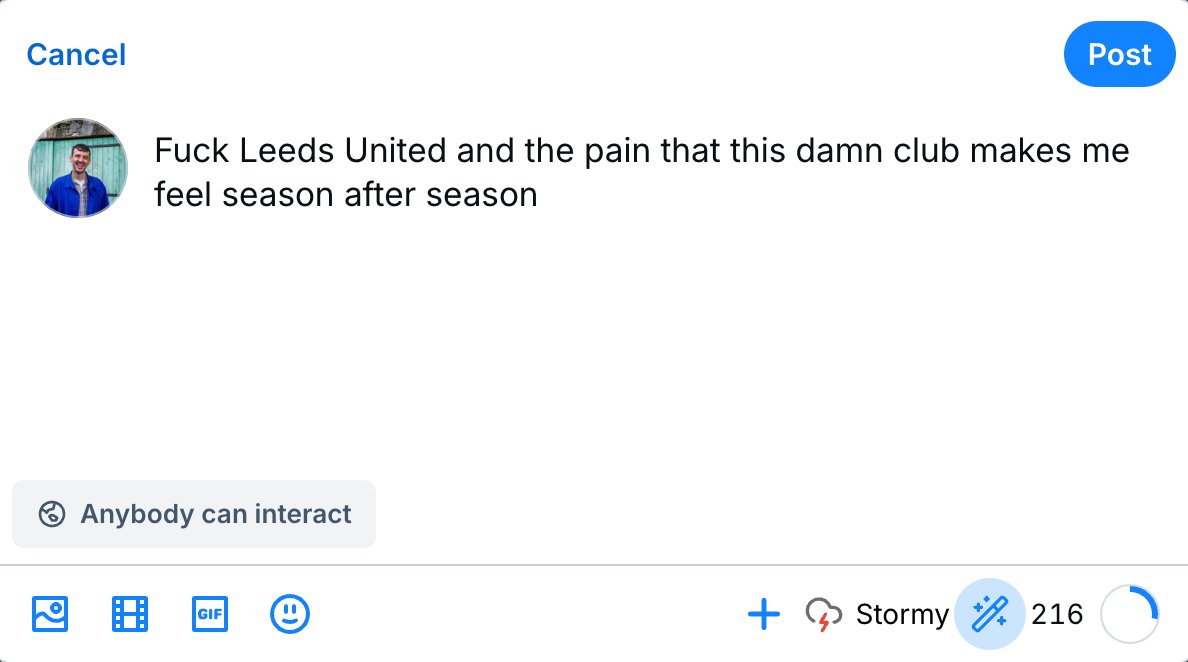
Task: Click the globe icon in interaction settings
Action: pos(52,514)
